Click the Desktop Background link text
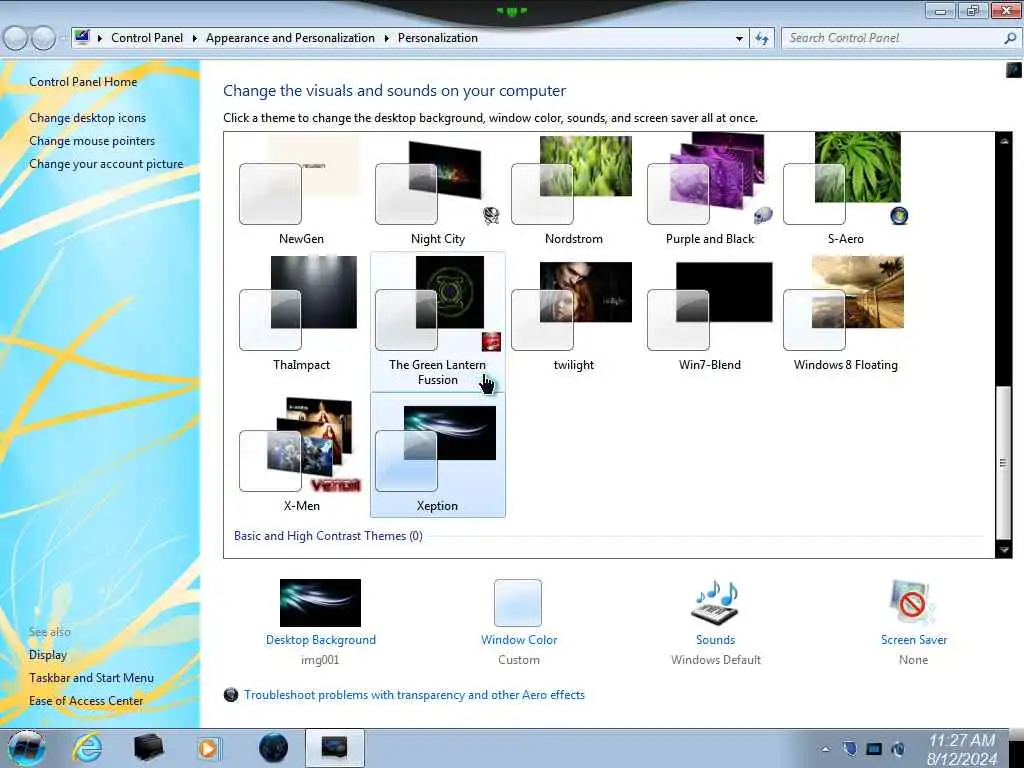This screenshot has height=768, width=1024. tap(321, 640)
